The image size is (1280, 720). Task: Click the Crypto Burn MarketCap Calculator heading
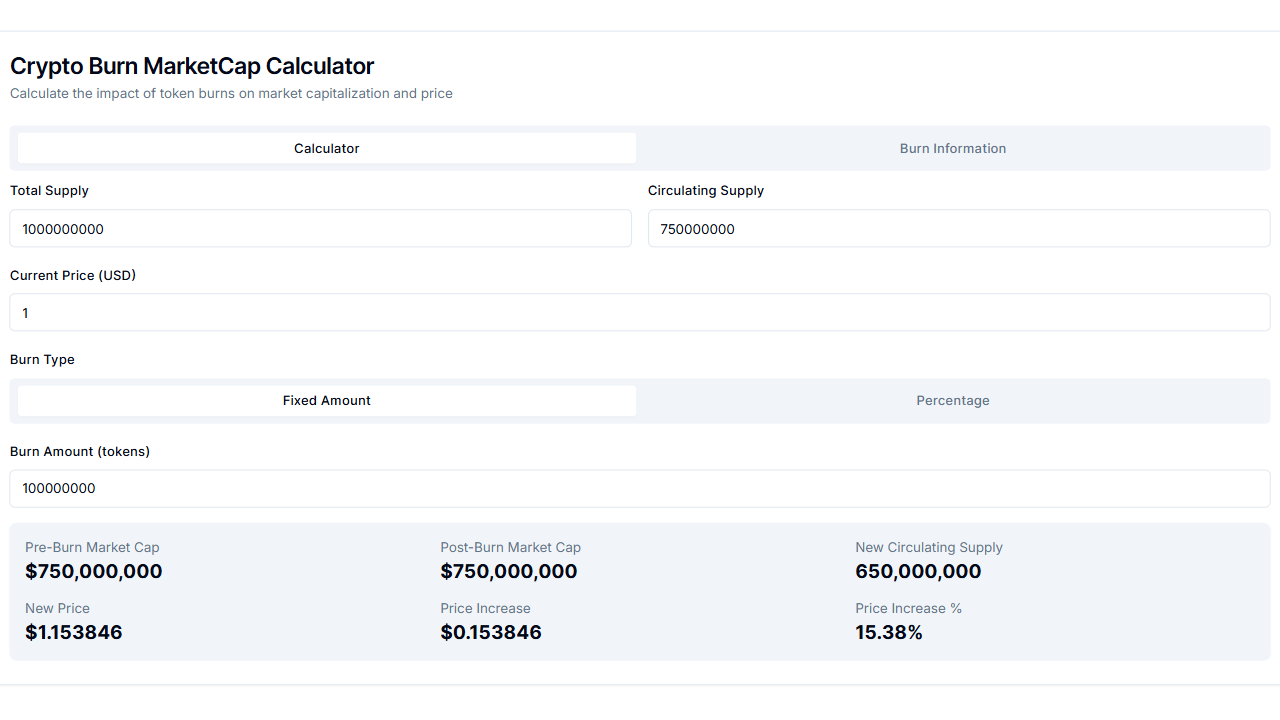pyautogui.click(x=191, y=66)
